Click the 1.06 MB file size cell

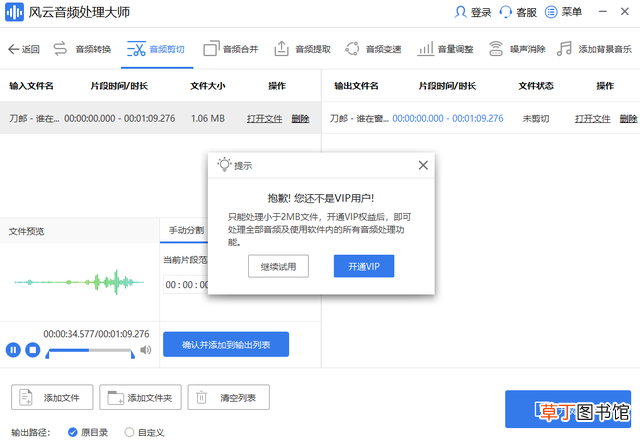point(208,118)
